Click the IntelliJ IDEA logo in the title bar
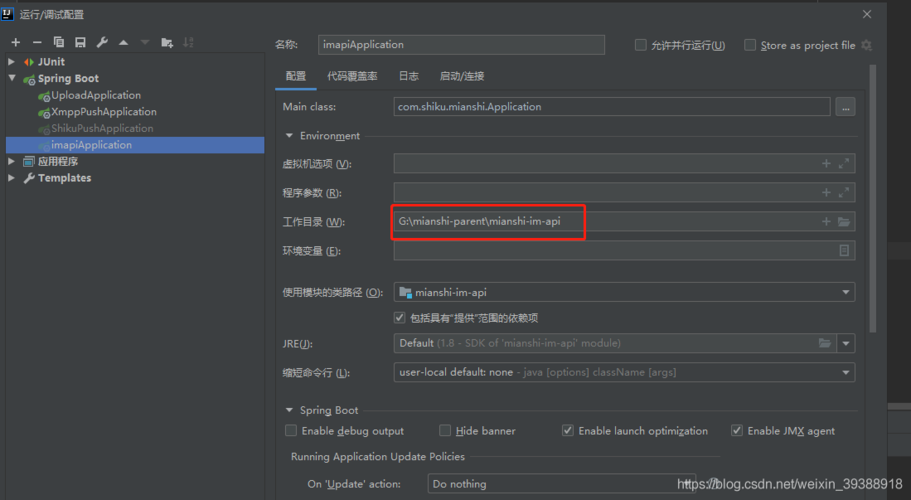 (7, 15)
